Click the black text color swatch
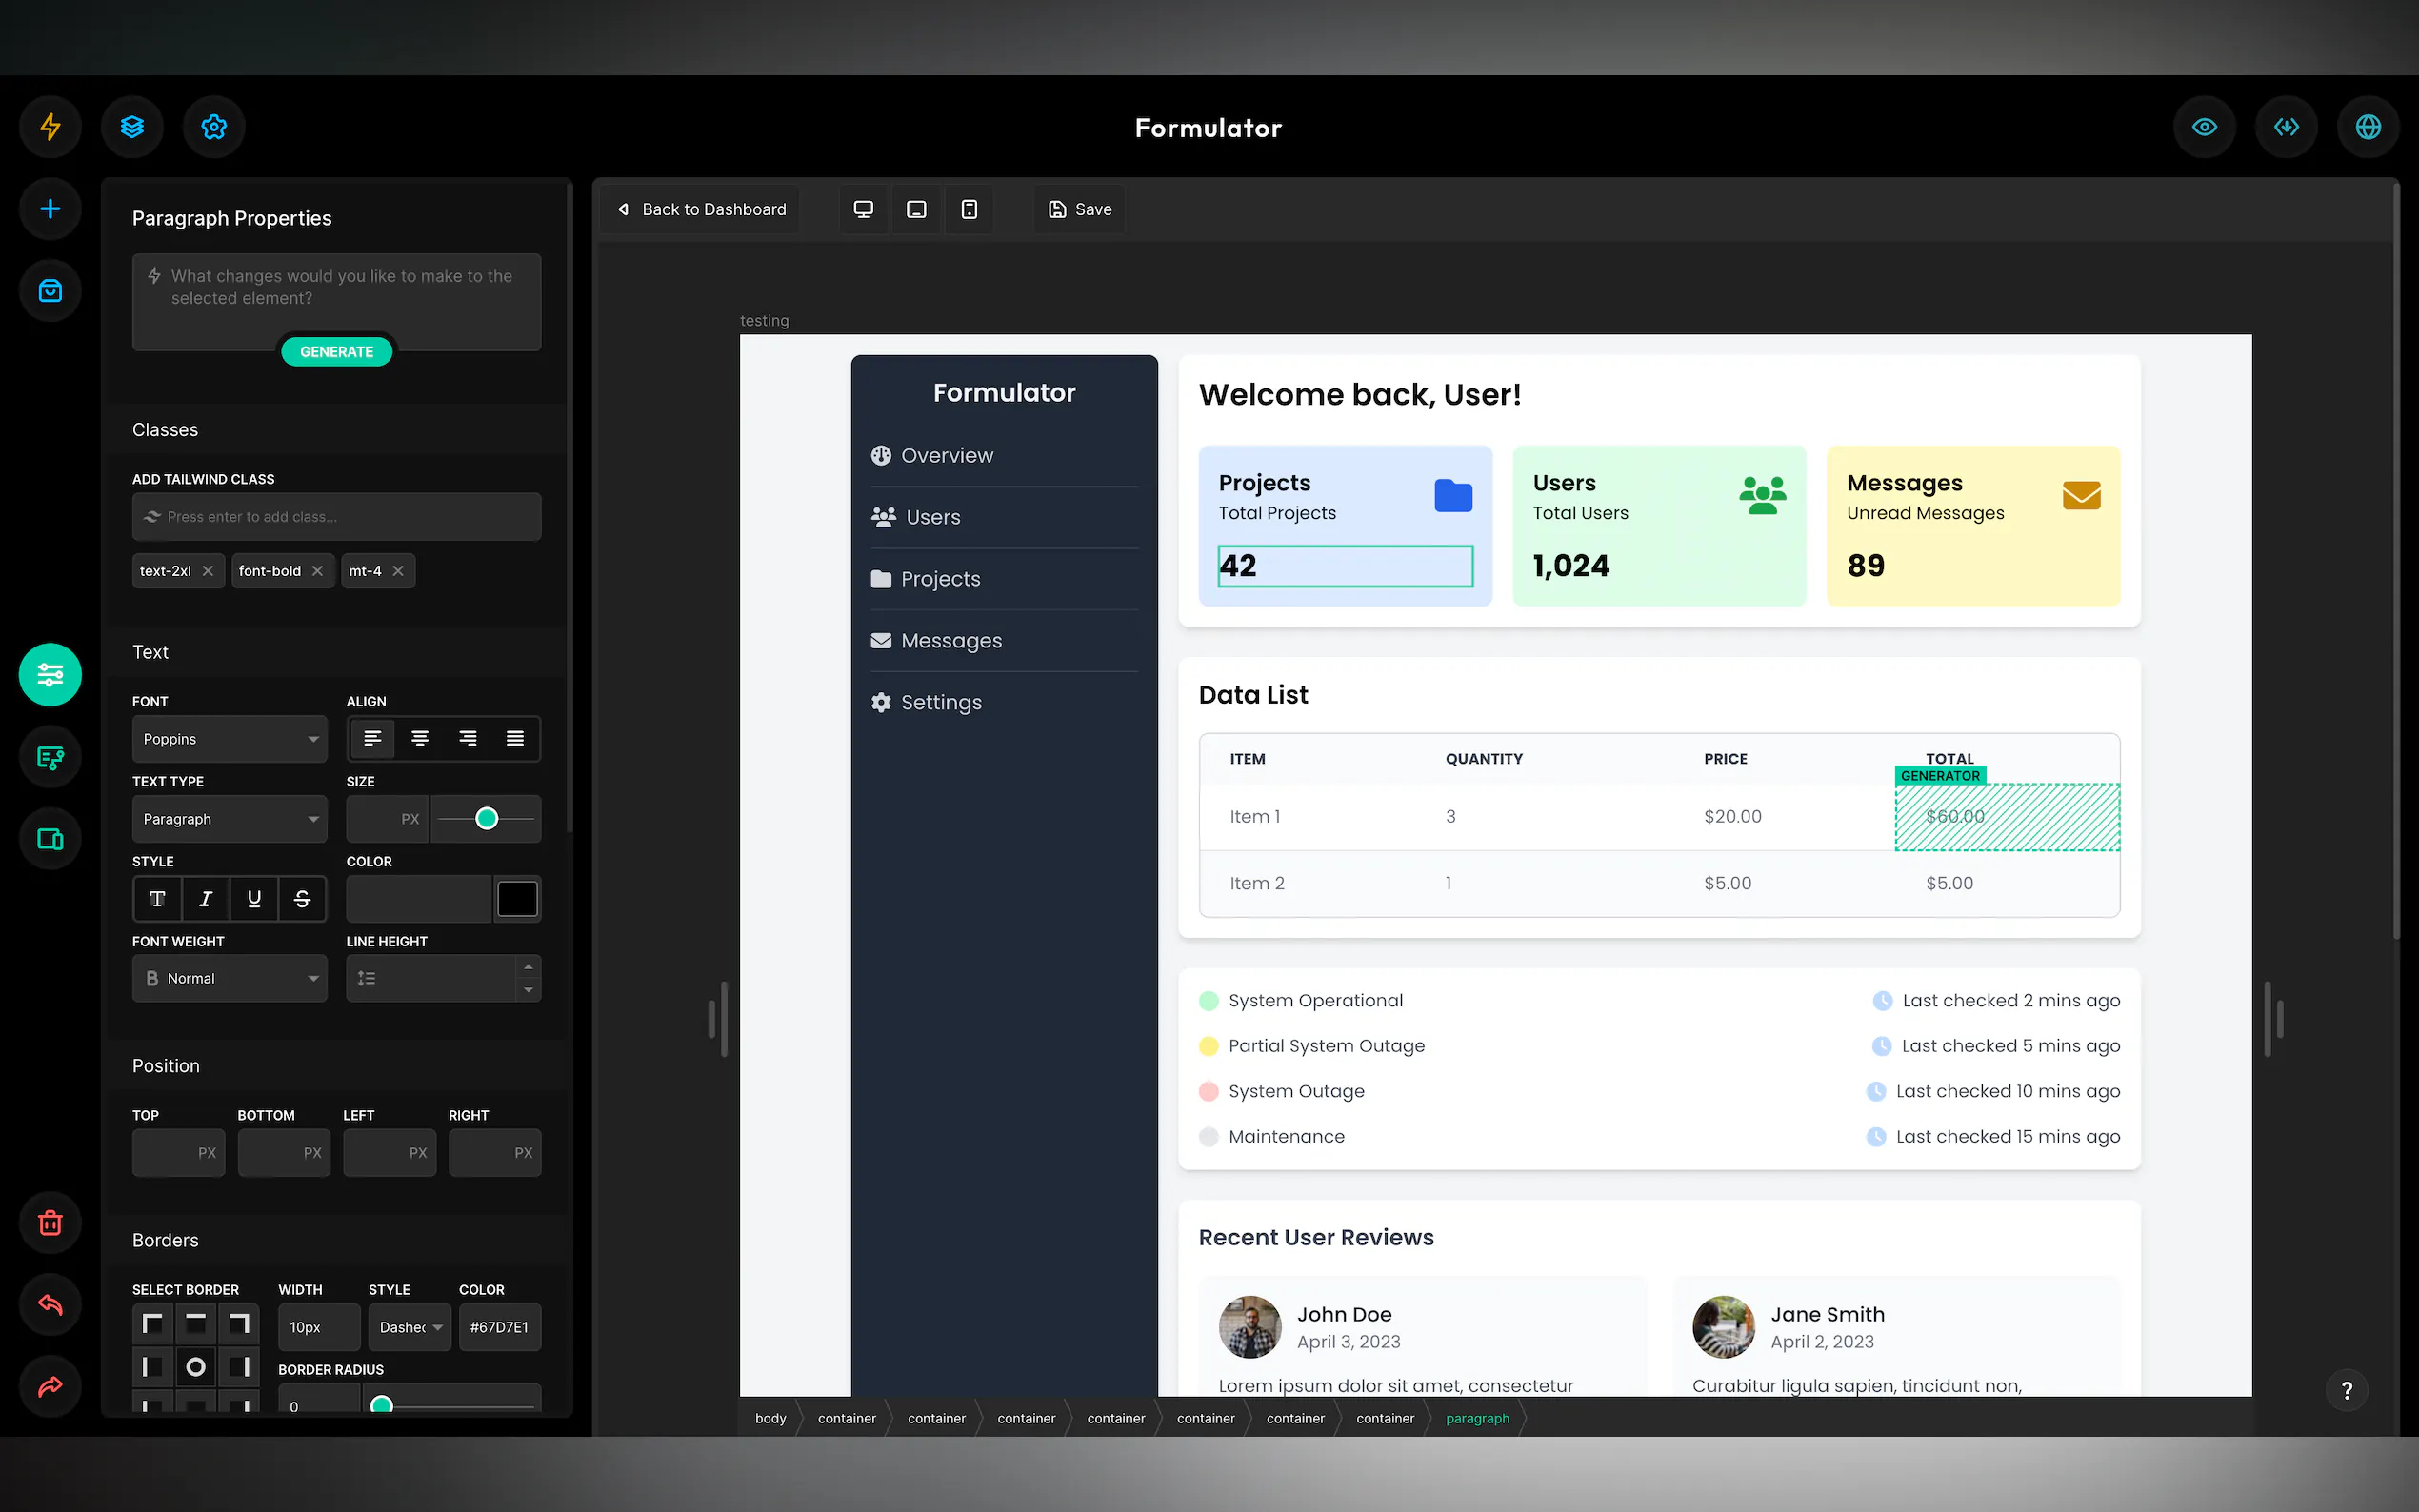The height and width of the screenshot is (1512, 2419). pyautogui.click(x=517, y=899)
